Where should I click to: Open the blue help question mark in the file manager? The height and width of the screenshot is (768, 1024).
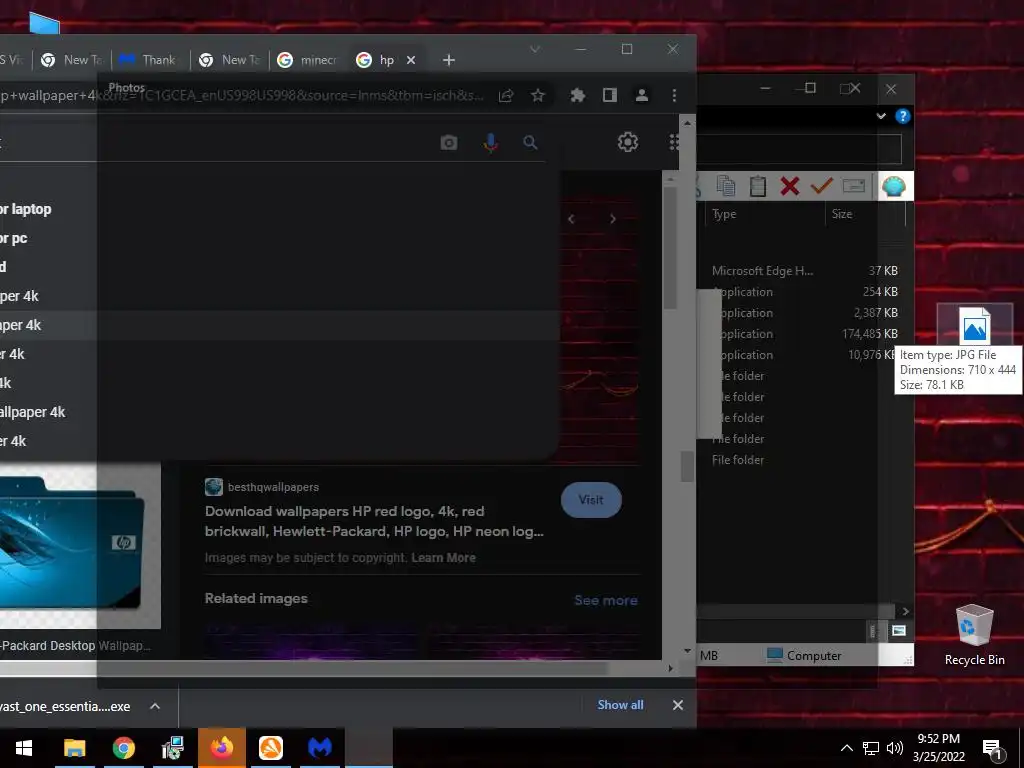pyautogui.click(x=903, y=116)
